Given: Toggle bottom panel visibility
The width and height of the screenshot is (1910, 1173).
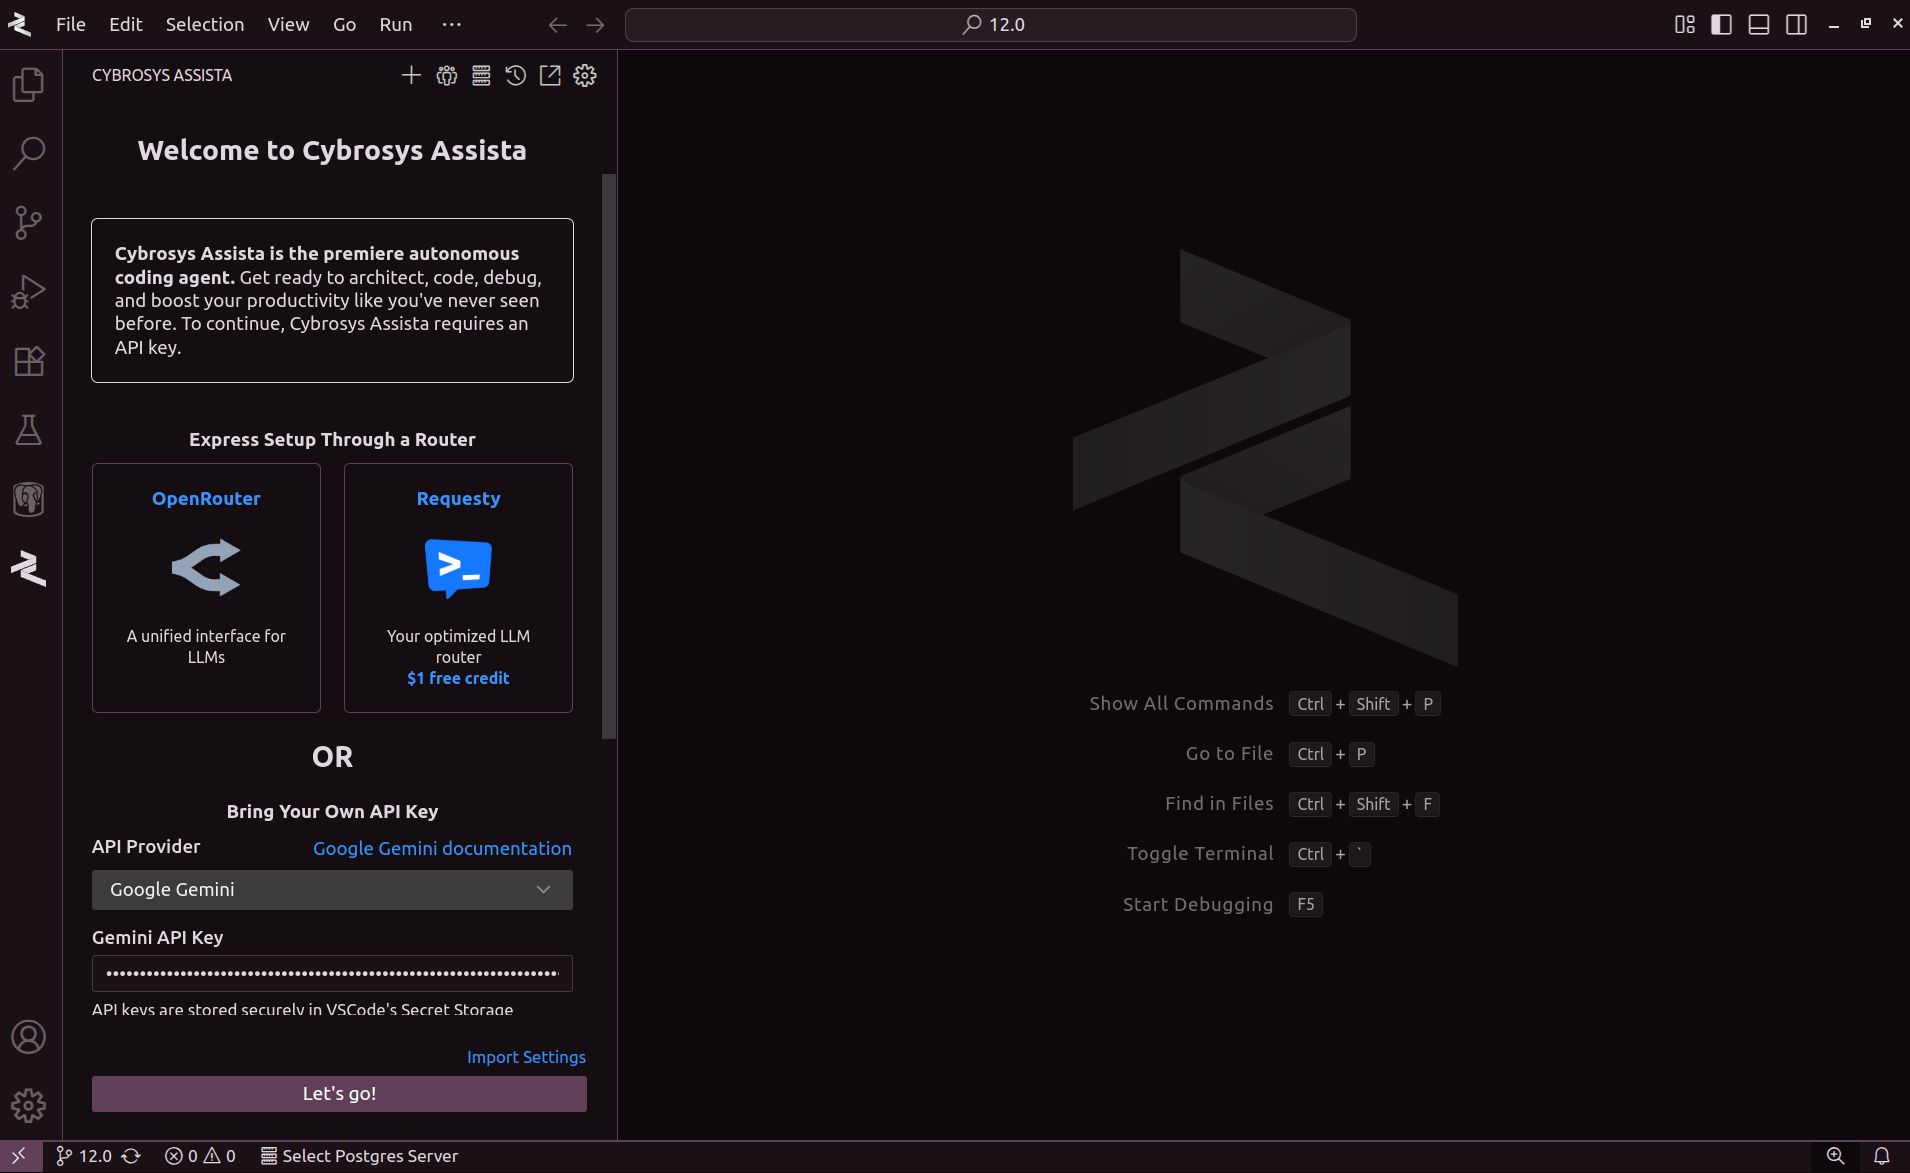Looking at the screenshot, I should coord(1759,25).
